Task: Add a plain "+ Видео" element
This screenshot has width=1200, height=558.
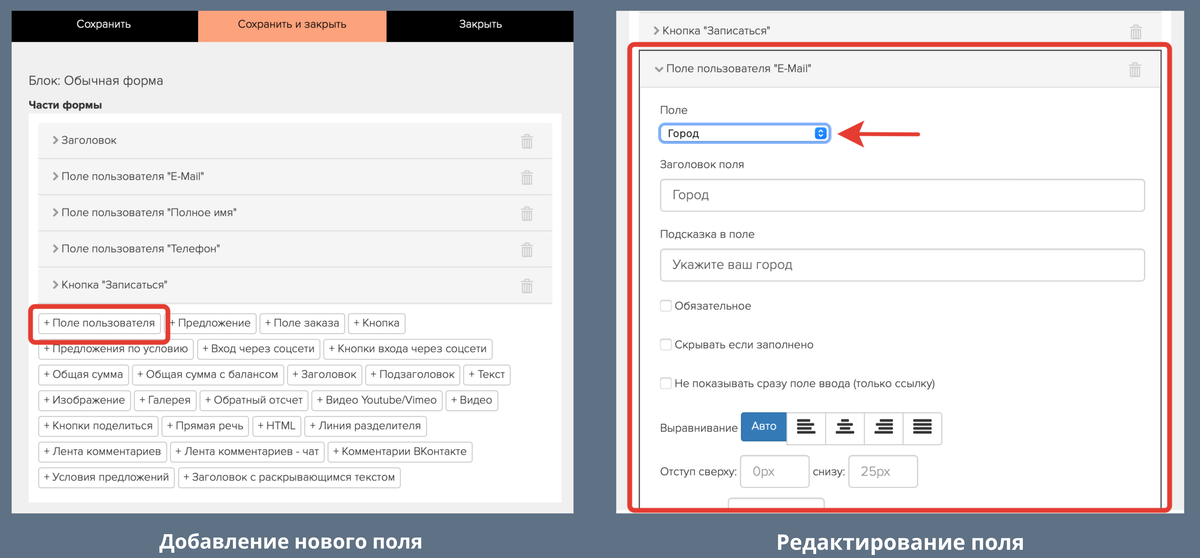Action: pyautogui.click(x=472, y=400)
